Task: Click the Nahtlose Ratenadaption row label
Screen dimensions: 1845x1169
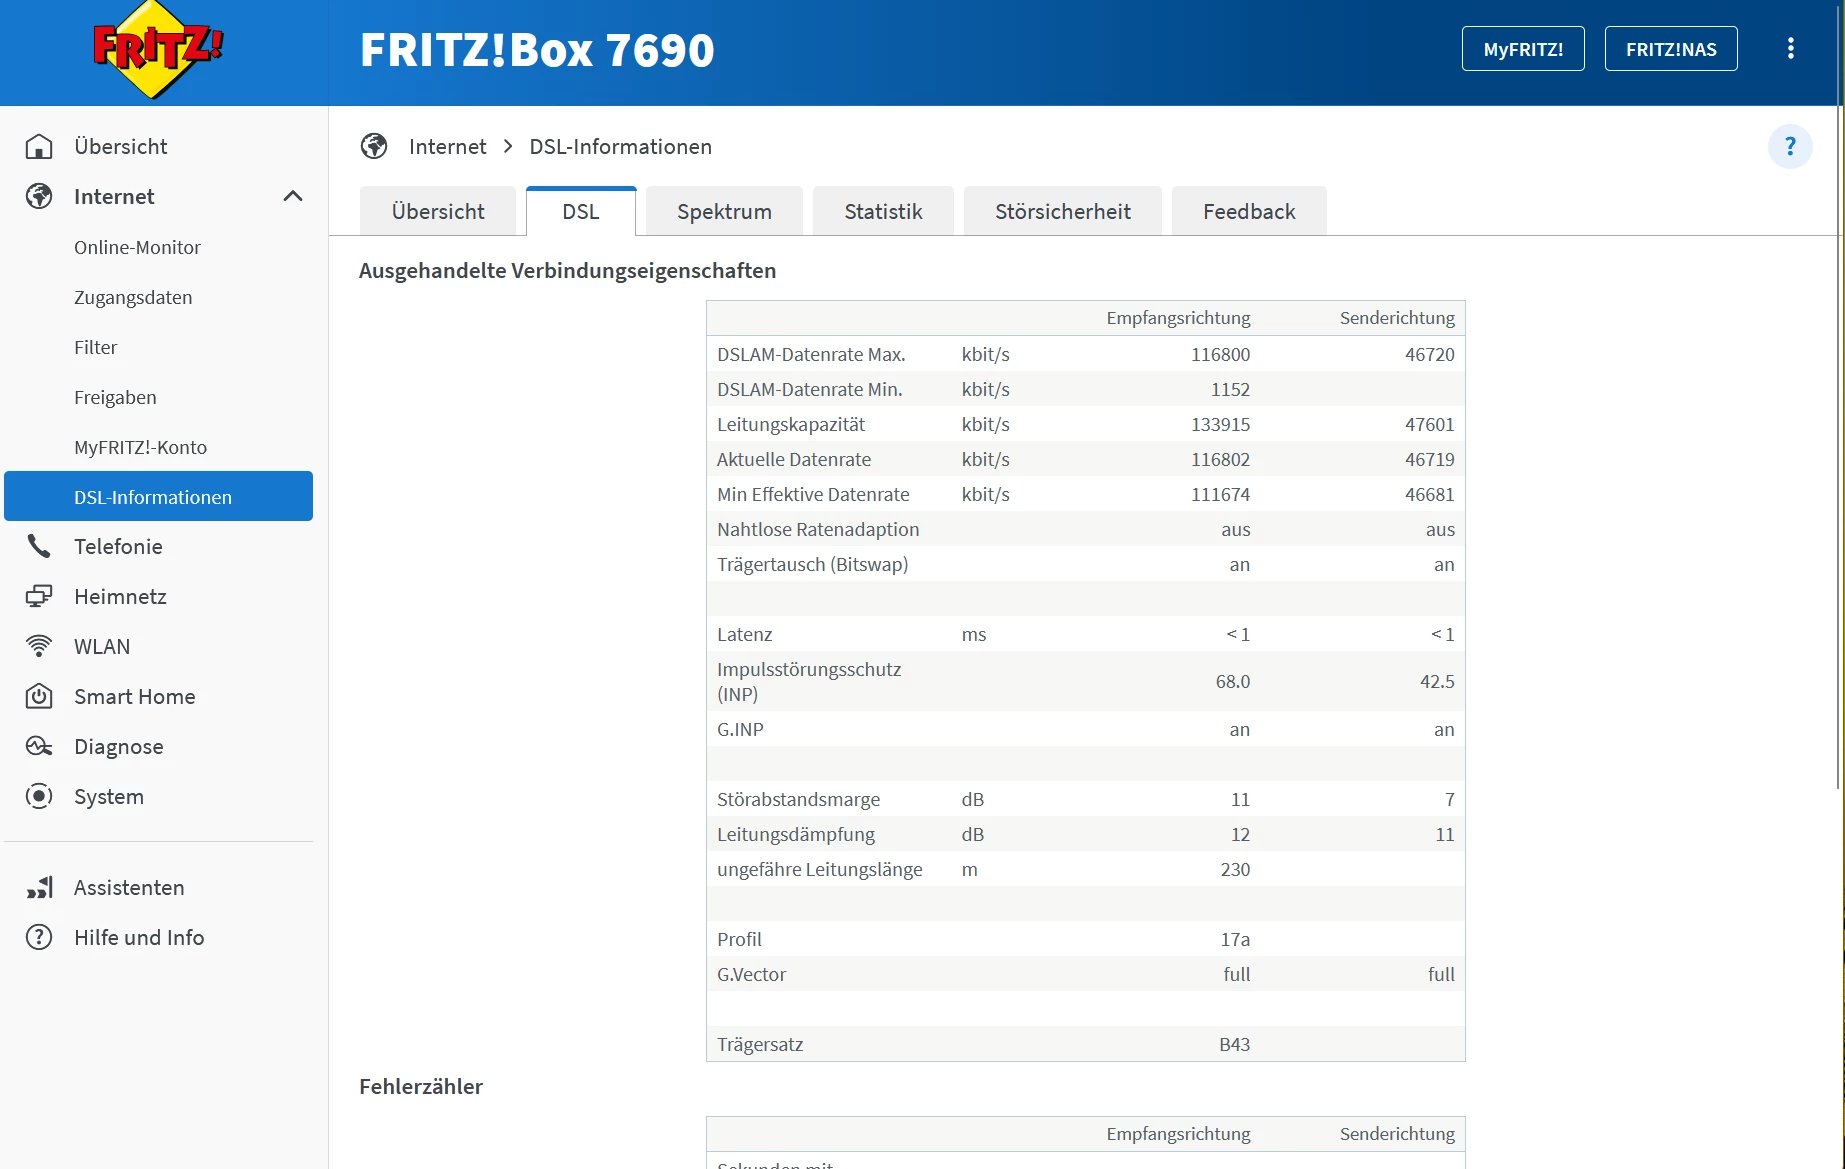Action: pyautogui.click(x=818, y=529)
